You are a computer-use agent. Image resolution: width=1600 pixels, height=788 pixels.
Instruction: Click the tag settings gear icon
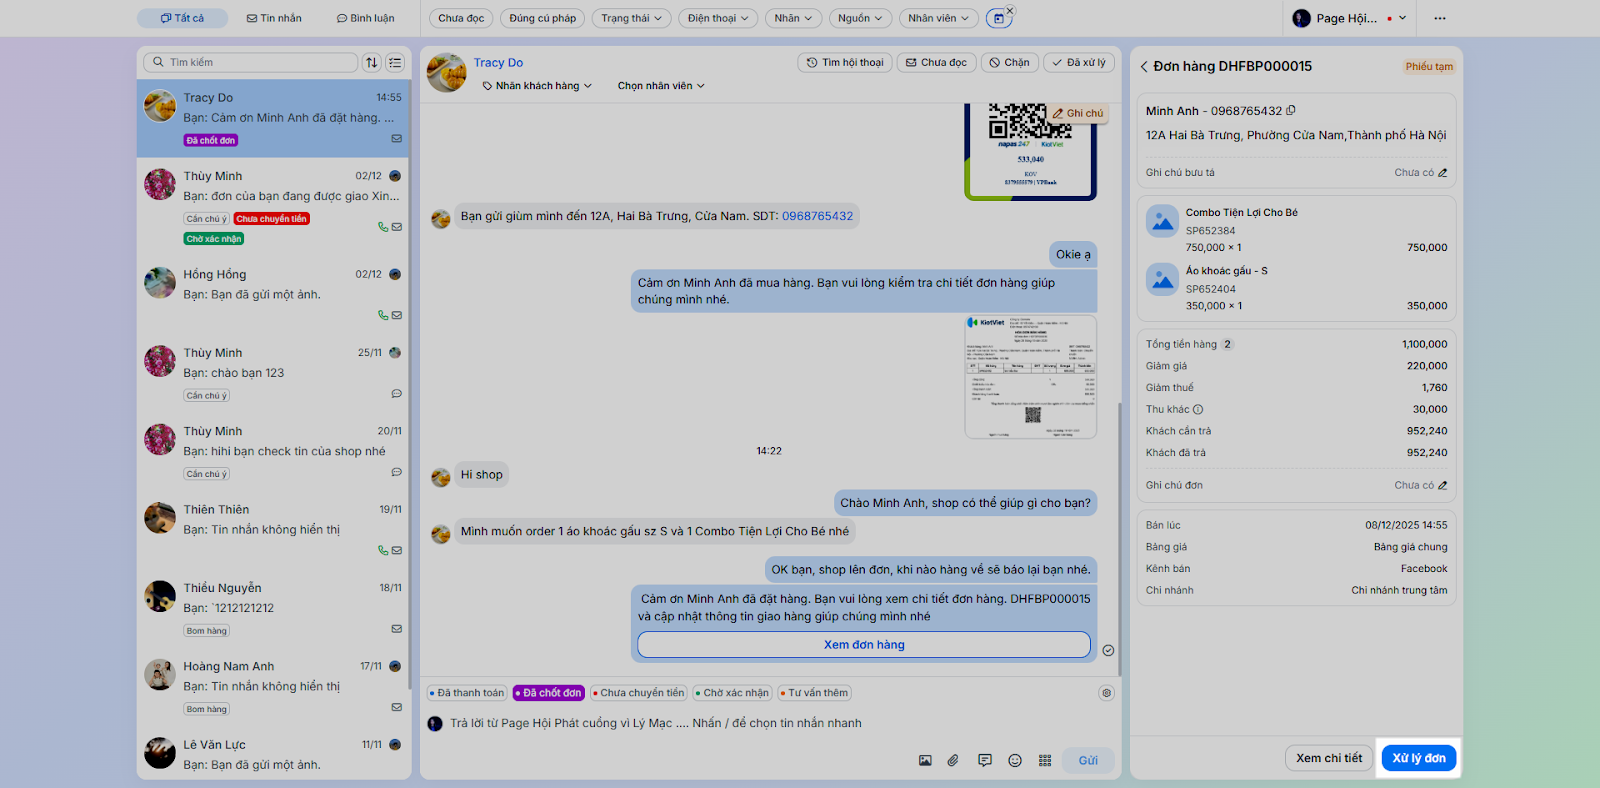[x=1106, y=693]
